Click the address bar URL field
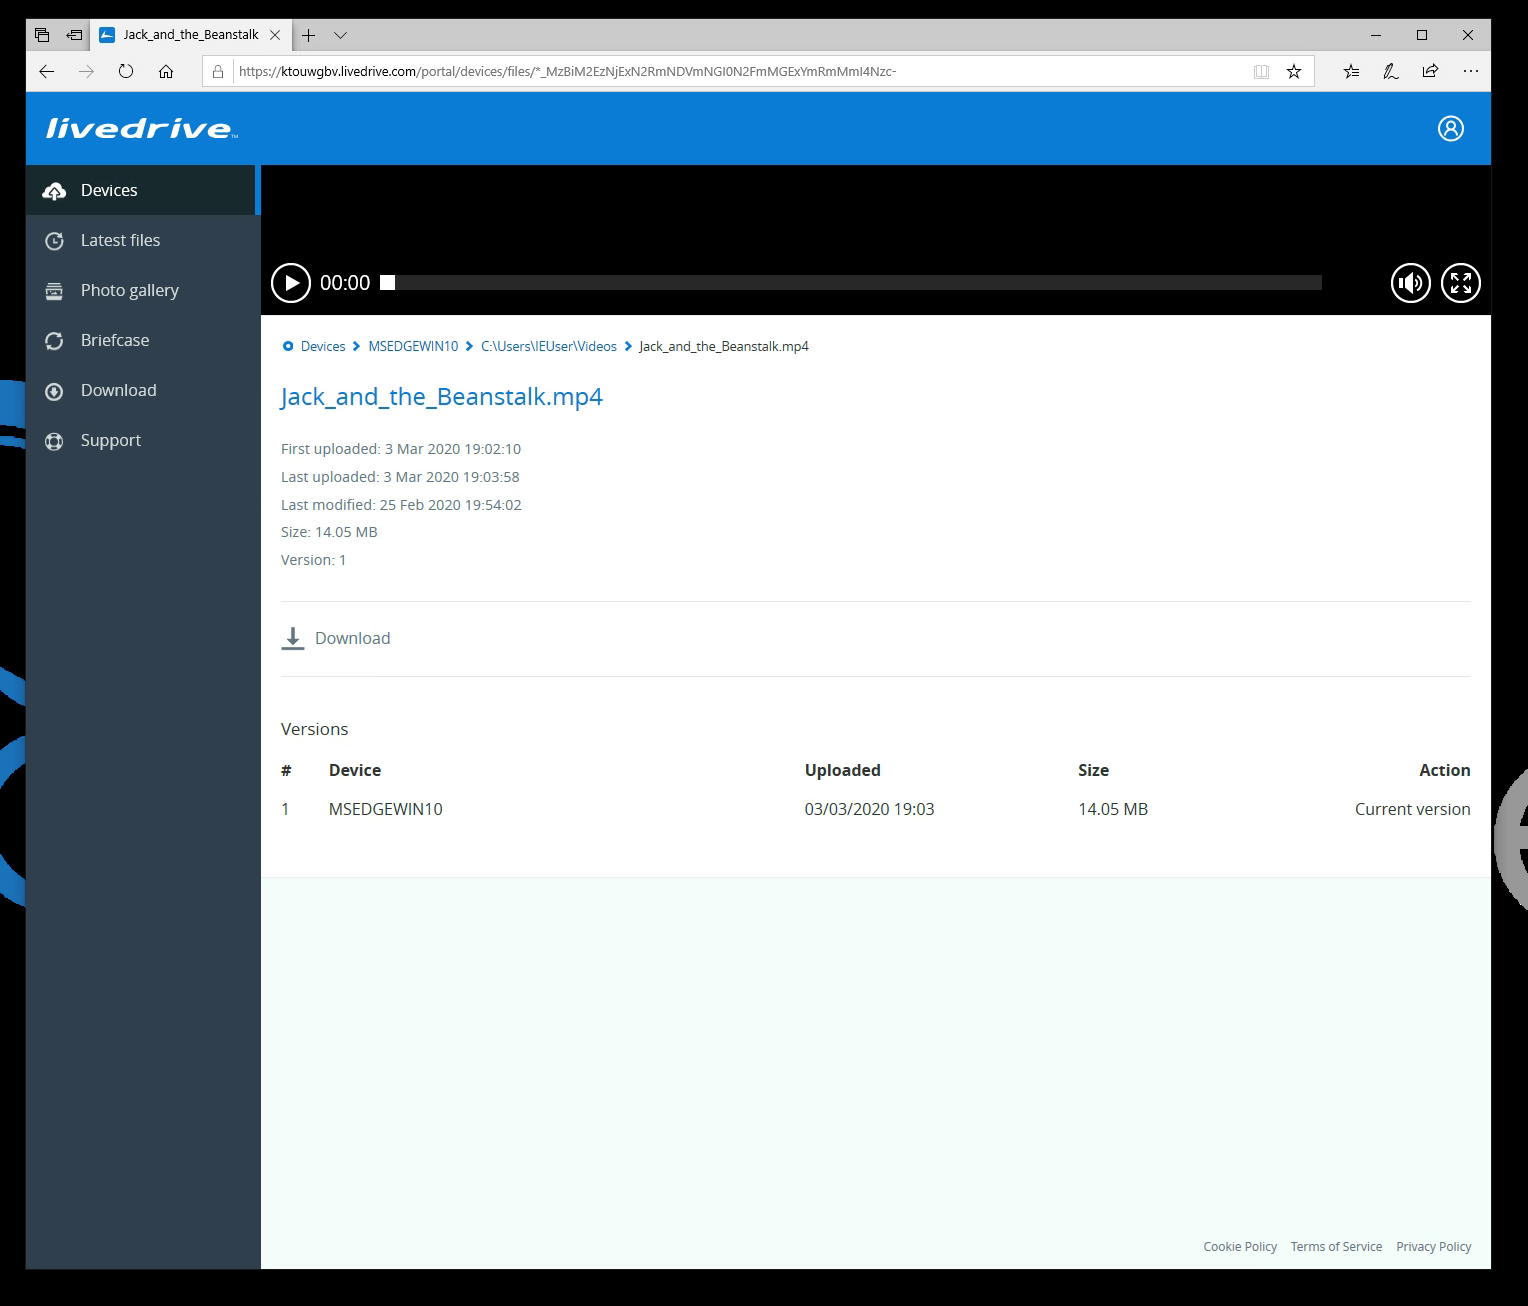This screenshot has width=1528, height=1306. 700,71
